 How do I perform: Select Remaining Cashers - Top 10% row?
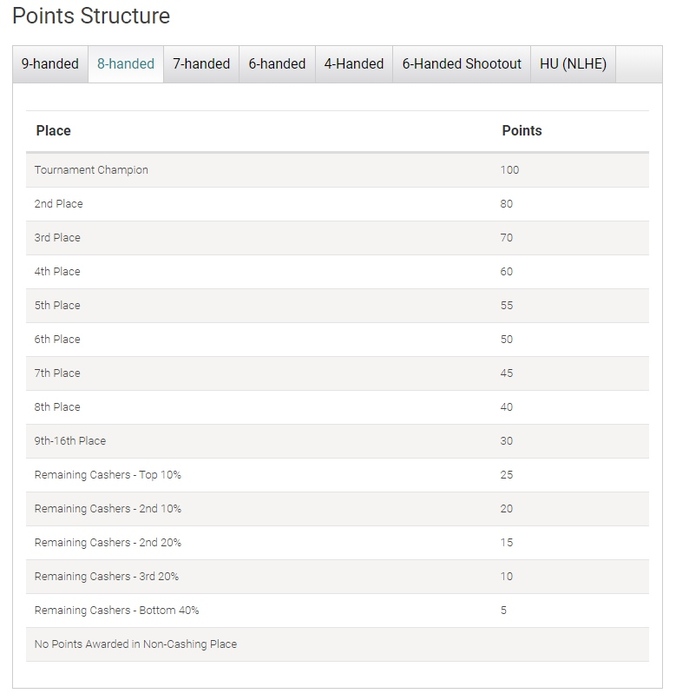(x=108, y=475)
